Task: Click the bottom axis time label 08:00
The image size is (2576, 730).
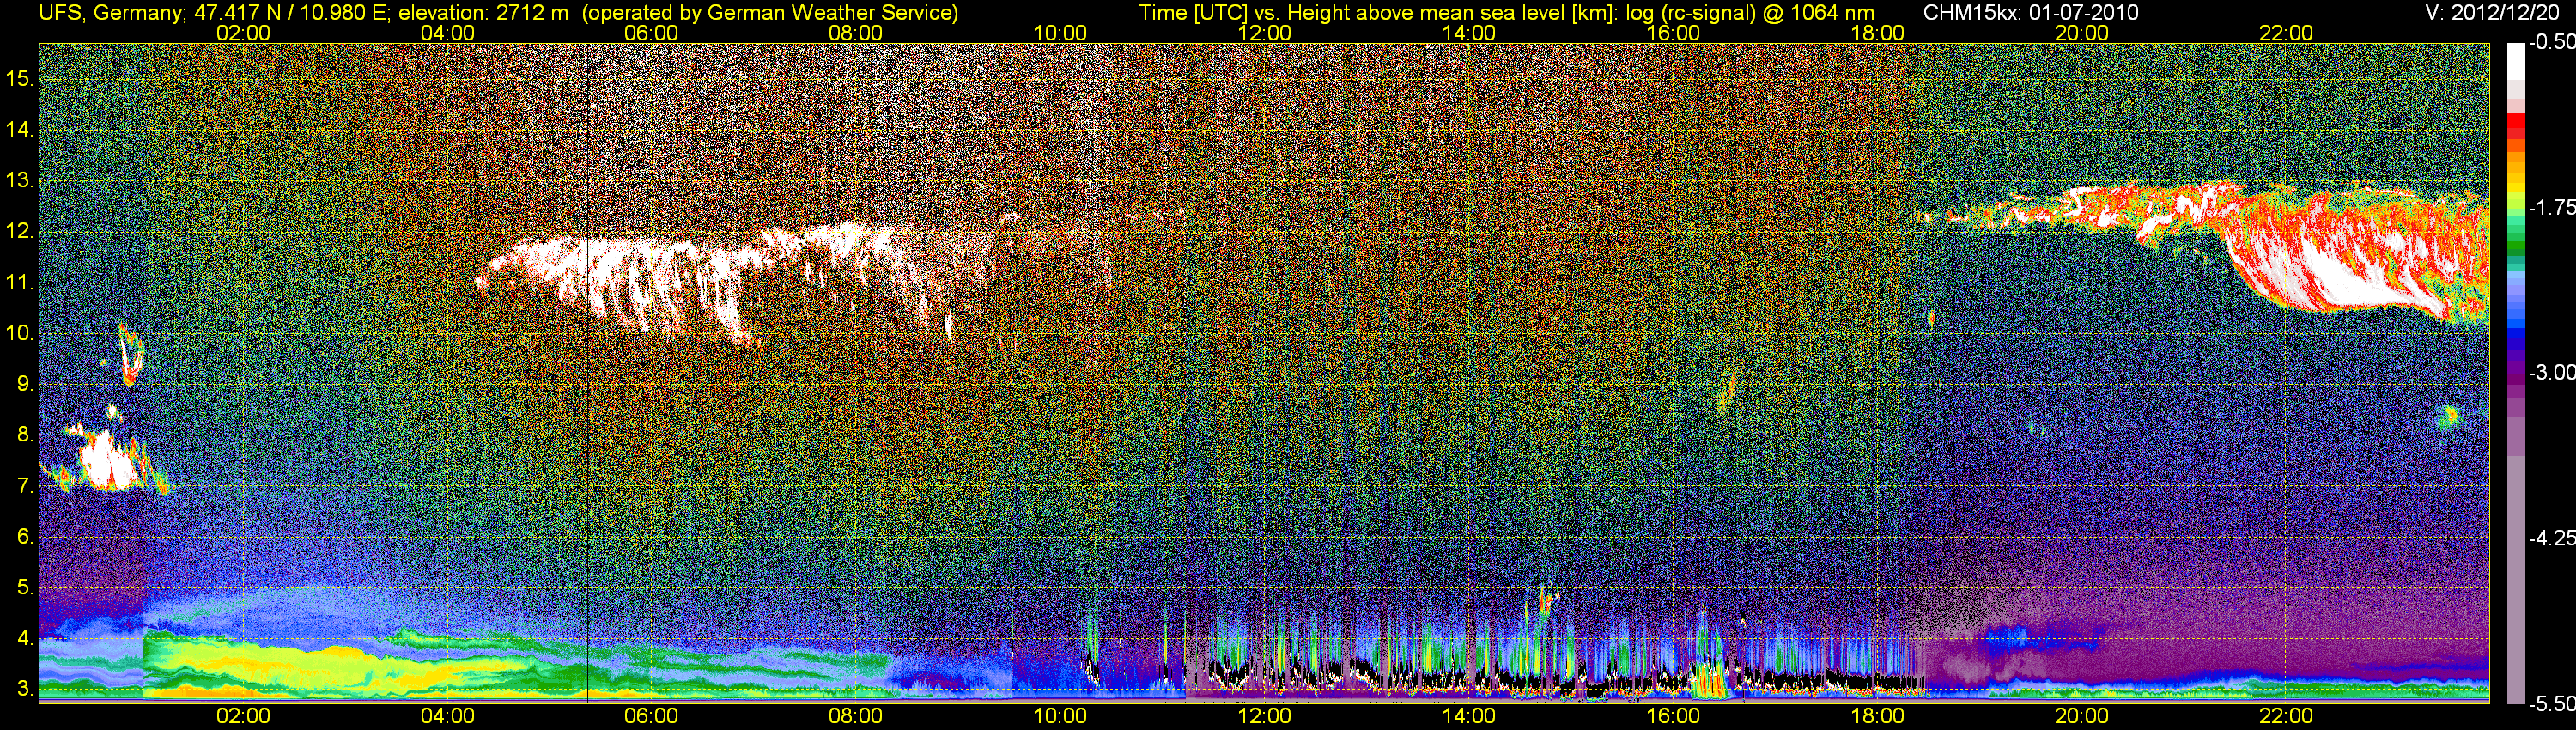Action: [x=855, y=716]
